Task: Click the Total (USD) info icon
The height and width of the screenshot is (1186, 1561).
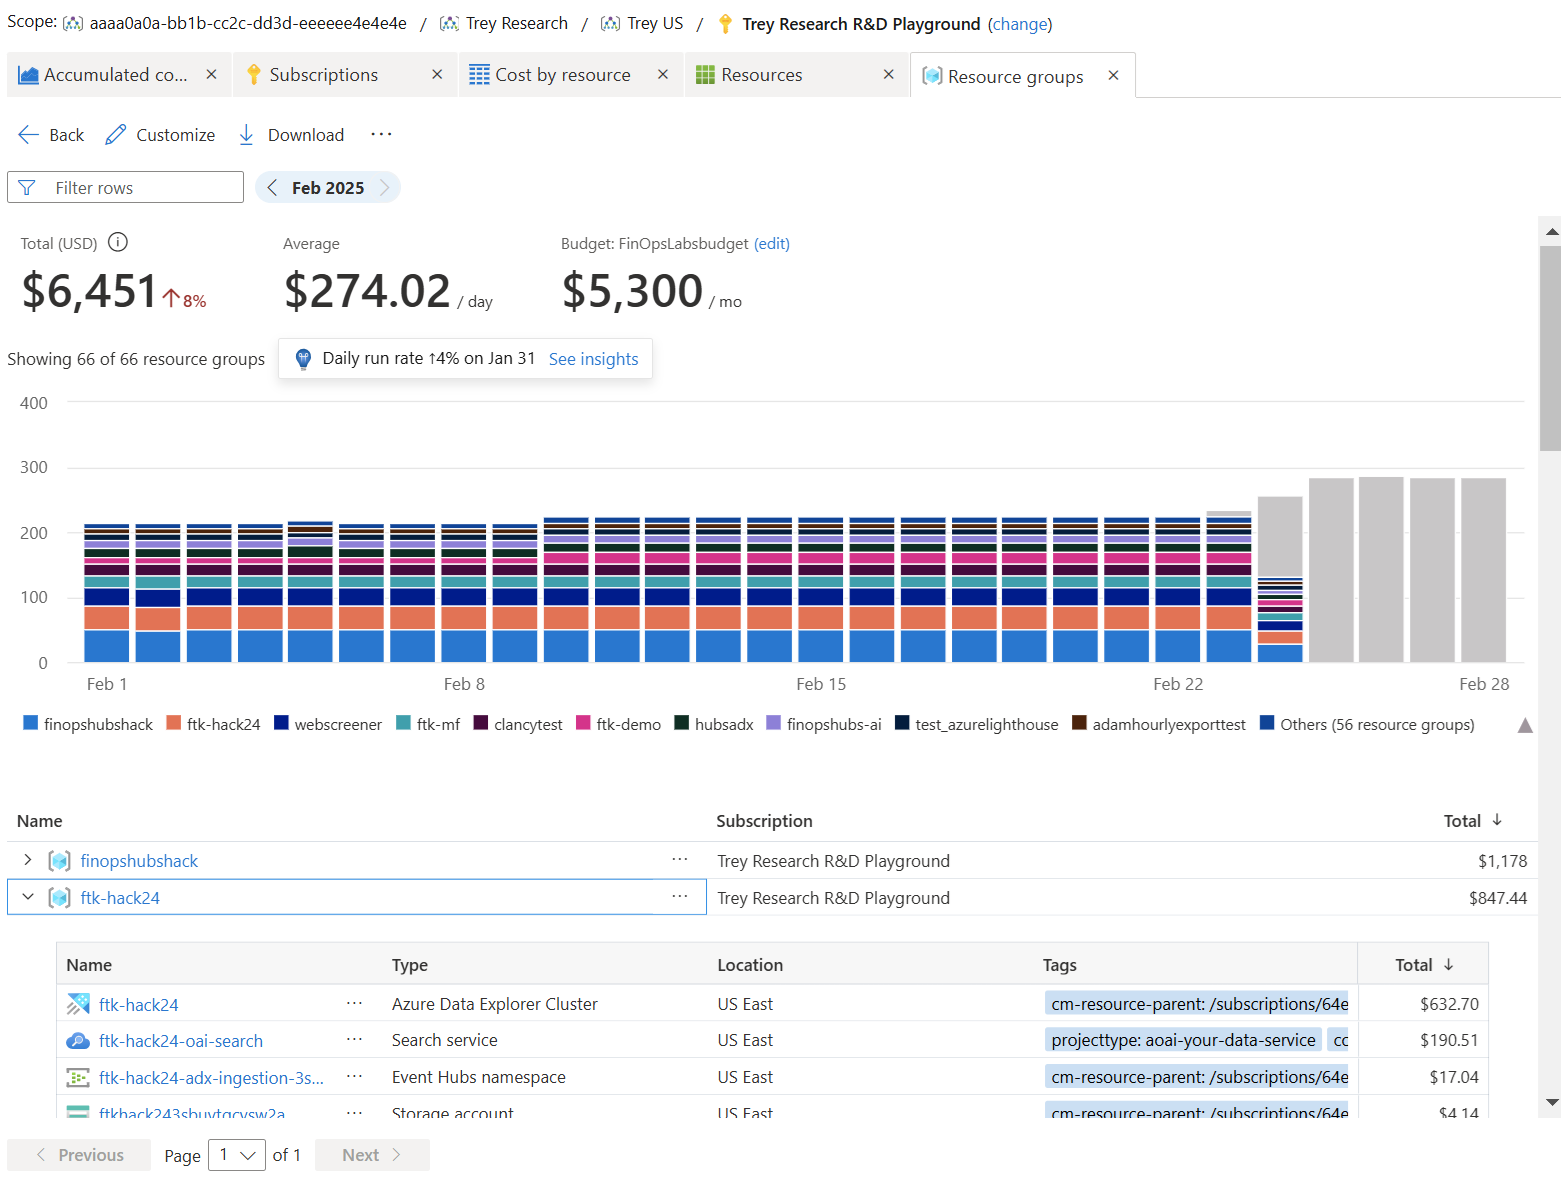Action: [118, 242]
